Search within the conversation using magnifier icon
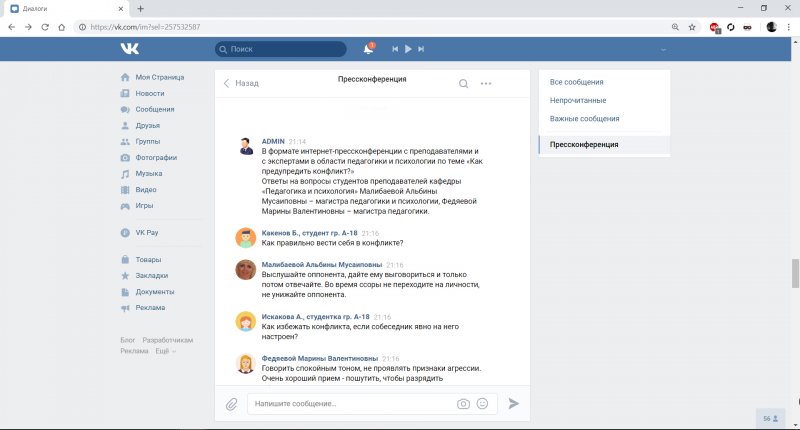Screen dimensions: 800x430 coord(463,84)
